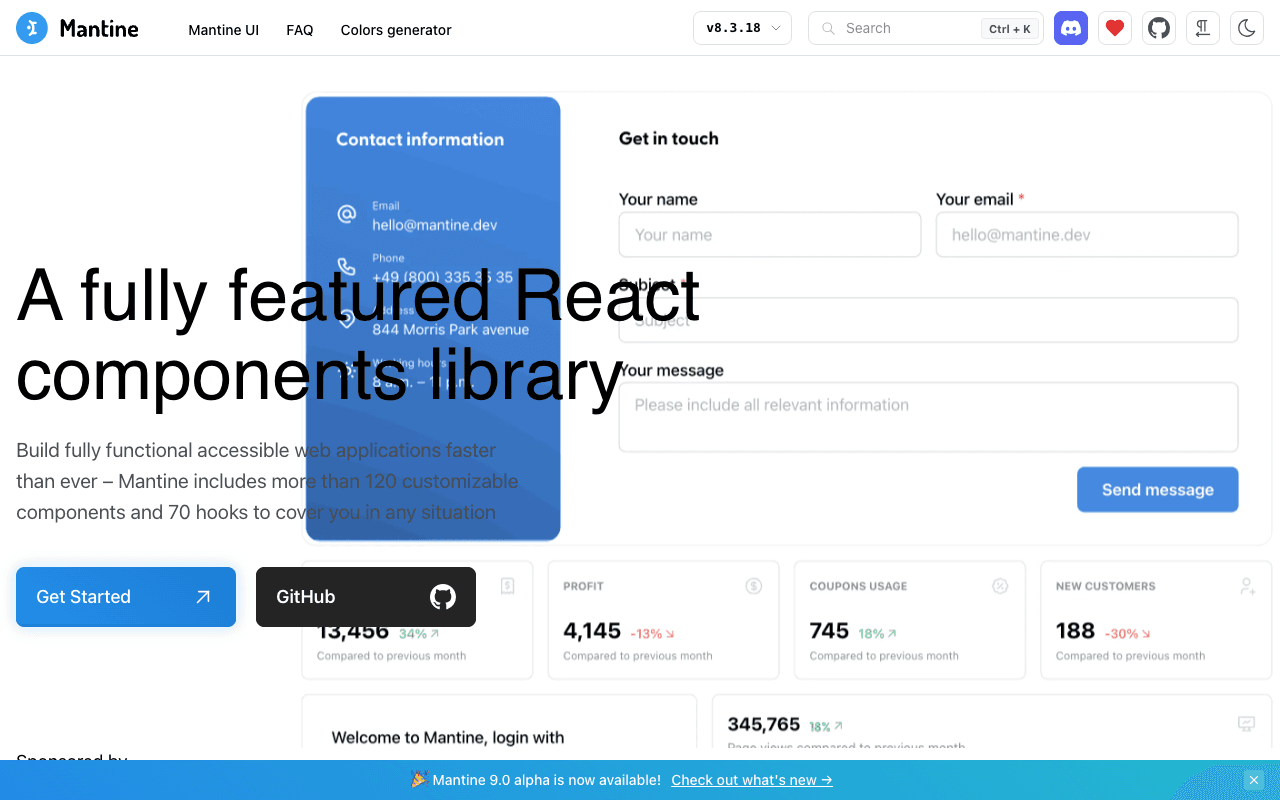
Task: Click the hello@mantine.dev email text
Action: pyautogui.click(x=435, y=225)
